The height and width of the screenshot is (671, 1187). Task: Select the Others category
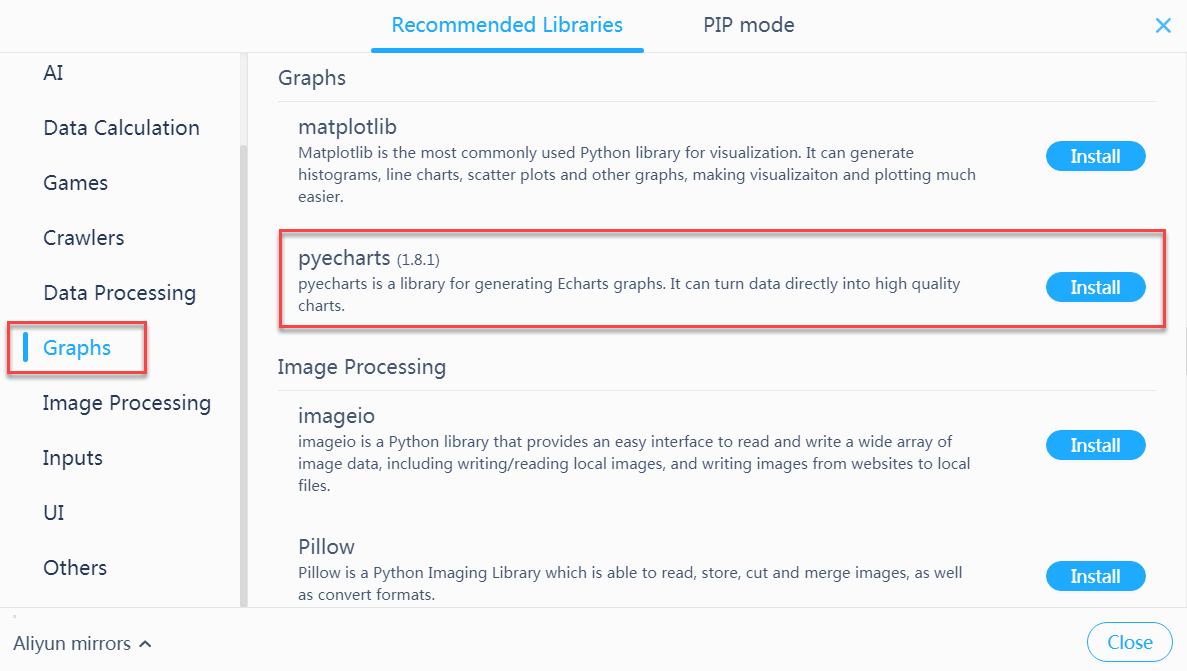[x=75, y=568]
